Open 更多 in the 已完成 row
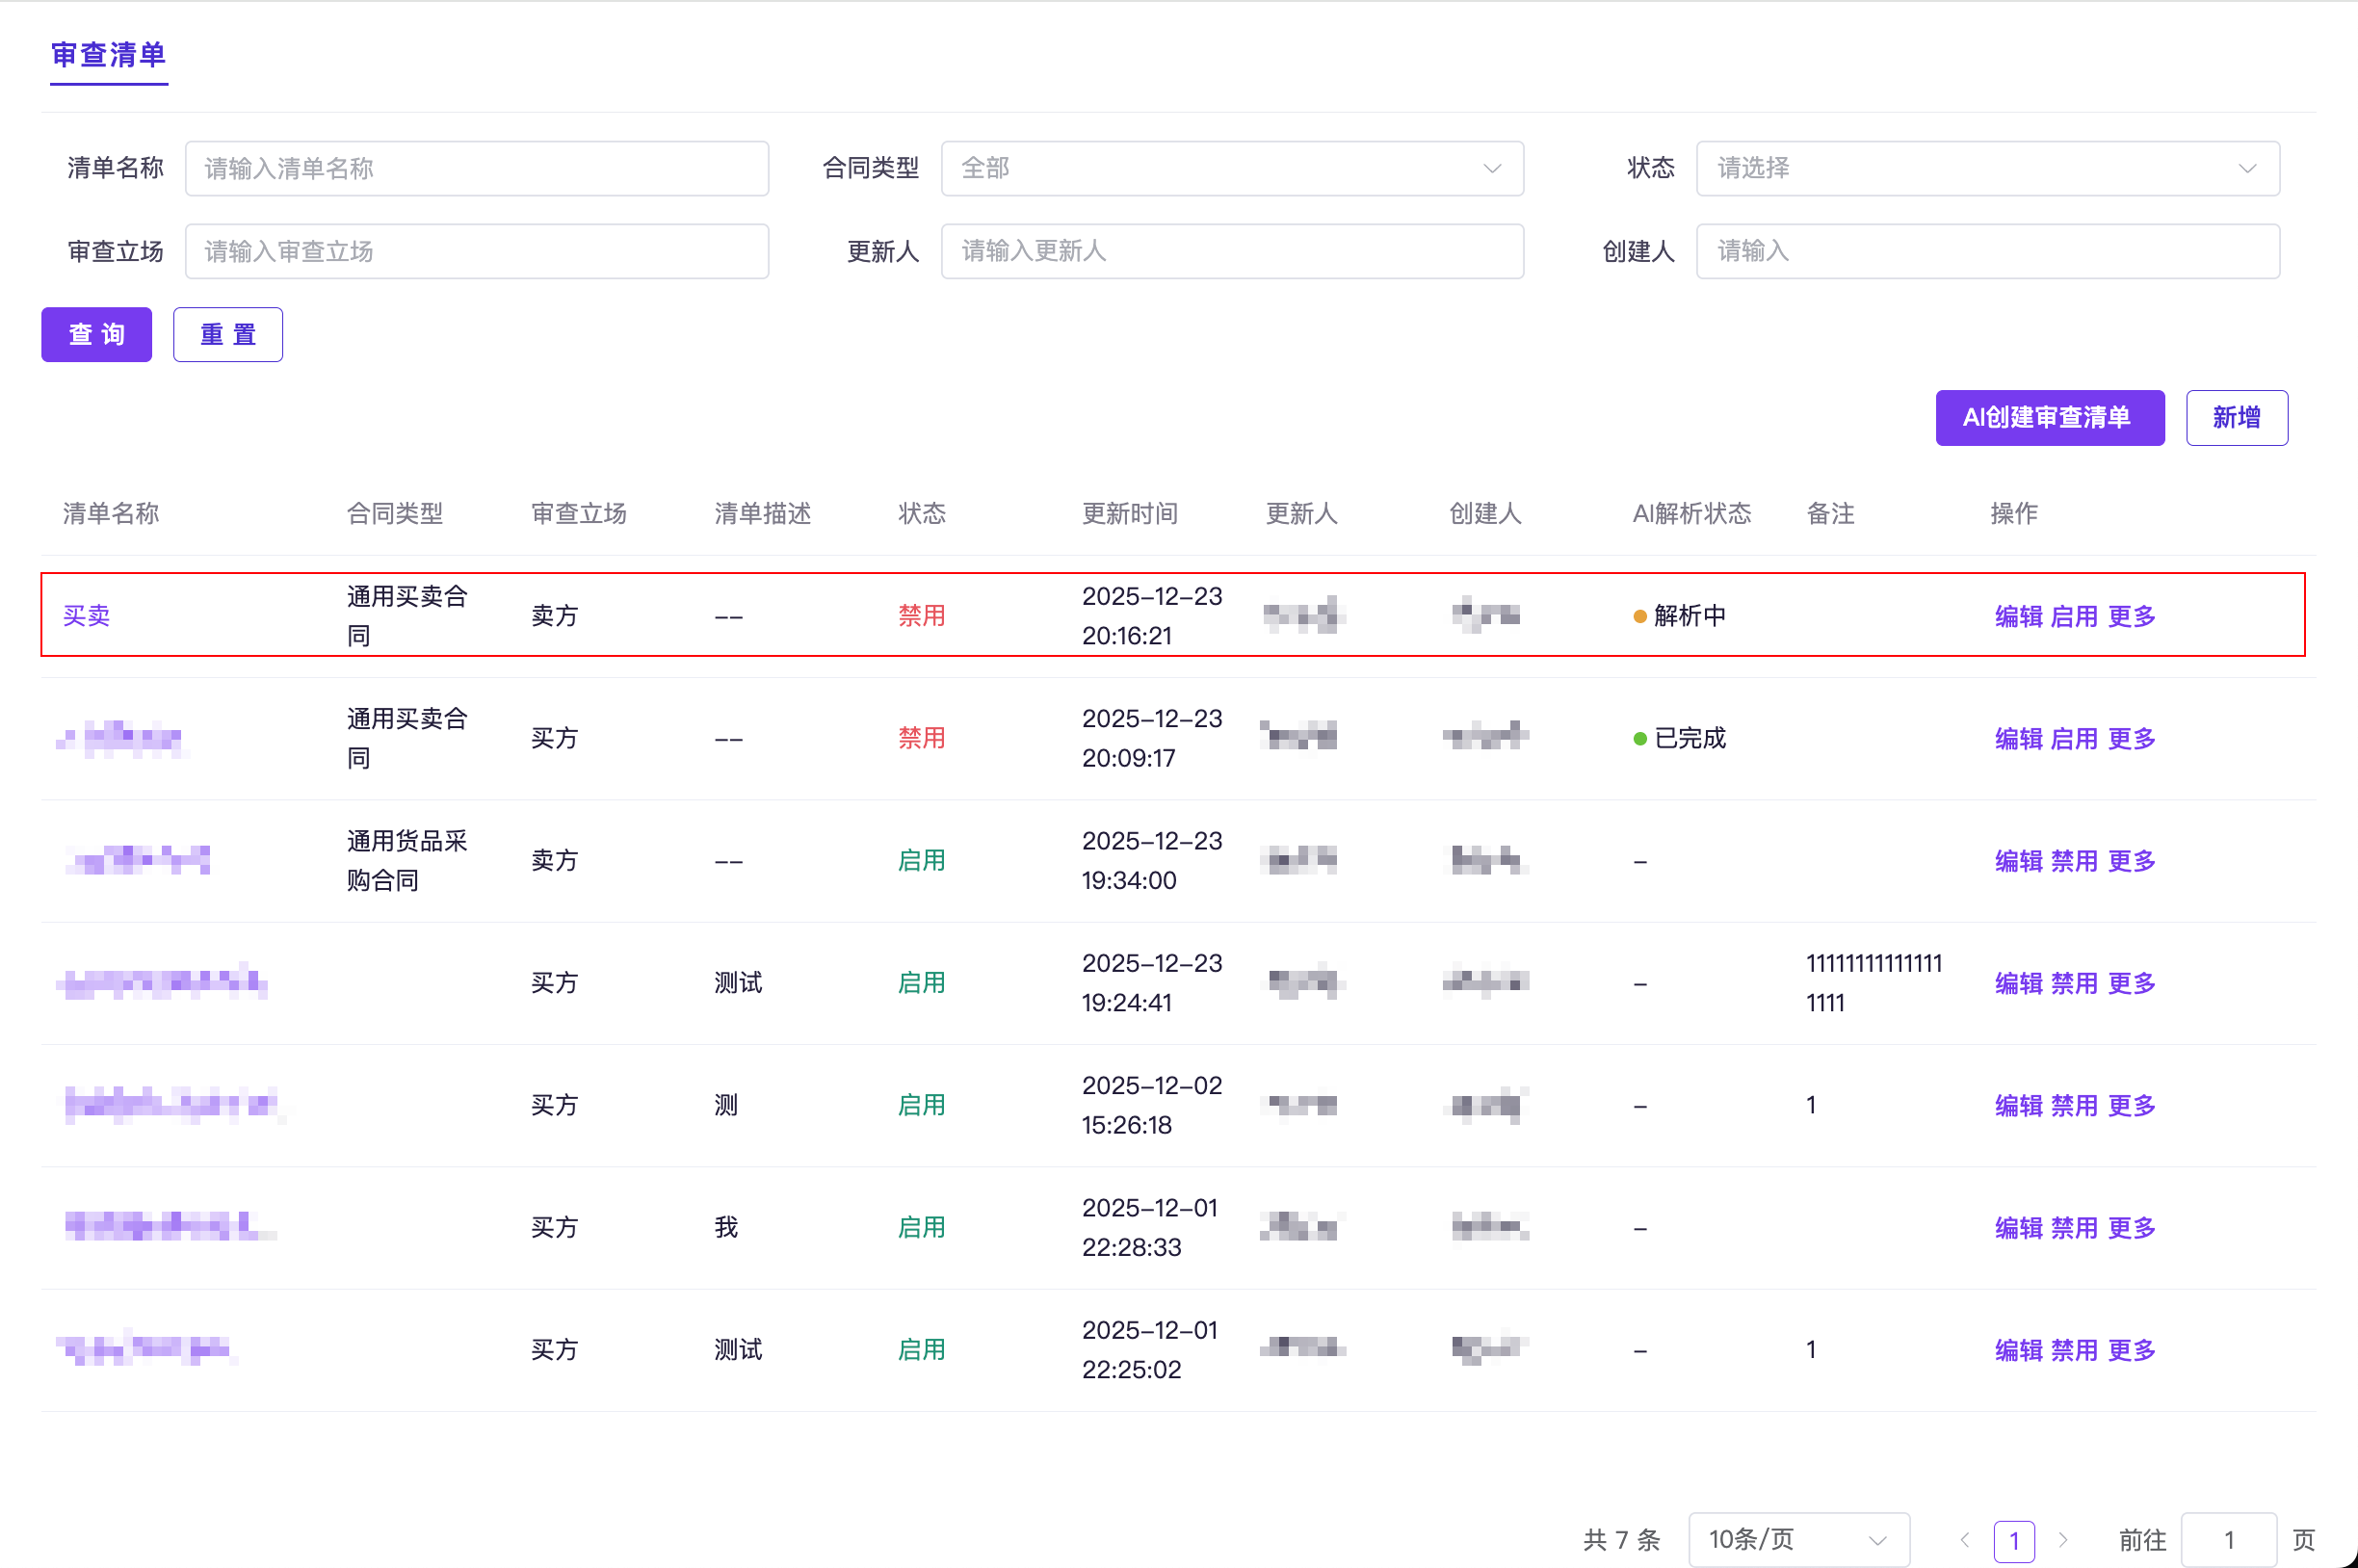 click(2130, 739)
